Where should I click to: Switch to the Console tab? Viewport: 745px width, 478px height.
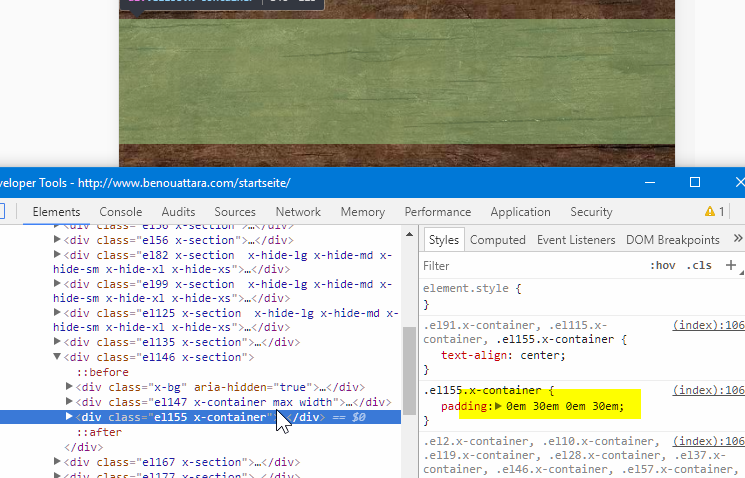120,212
